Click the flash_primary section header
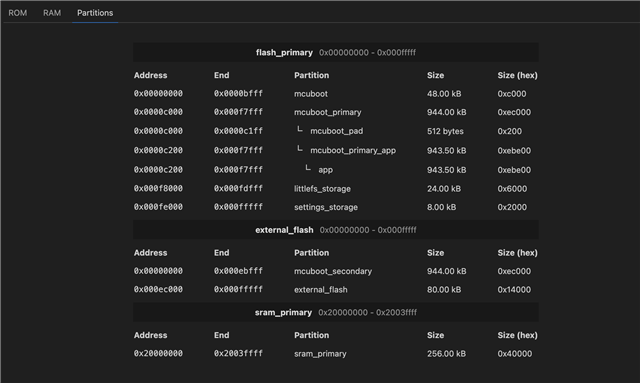The width and height of the screenshot is (640, 383). click(336, 52)
